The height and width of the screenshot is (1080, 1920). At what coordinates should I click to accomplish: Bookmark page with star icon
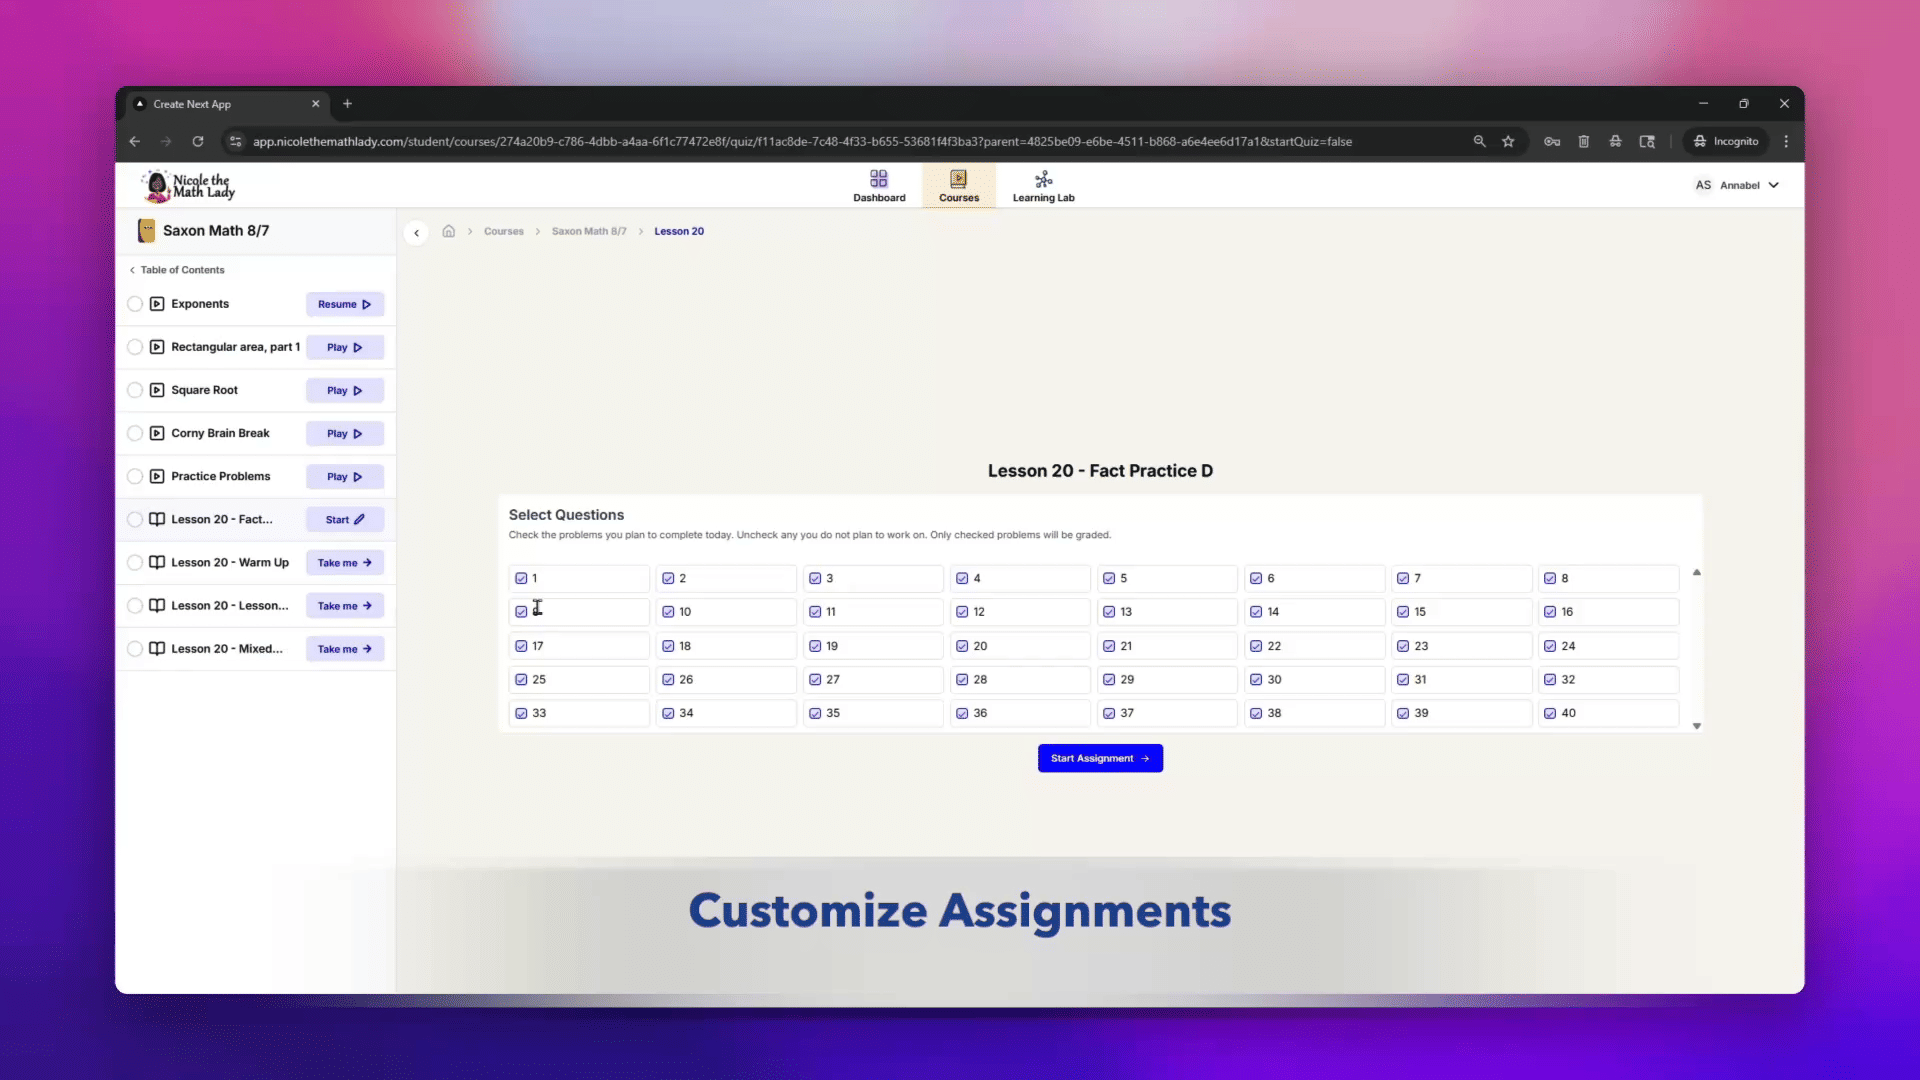click(1508, 142)
